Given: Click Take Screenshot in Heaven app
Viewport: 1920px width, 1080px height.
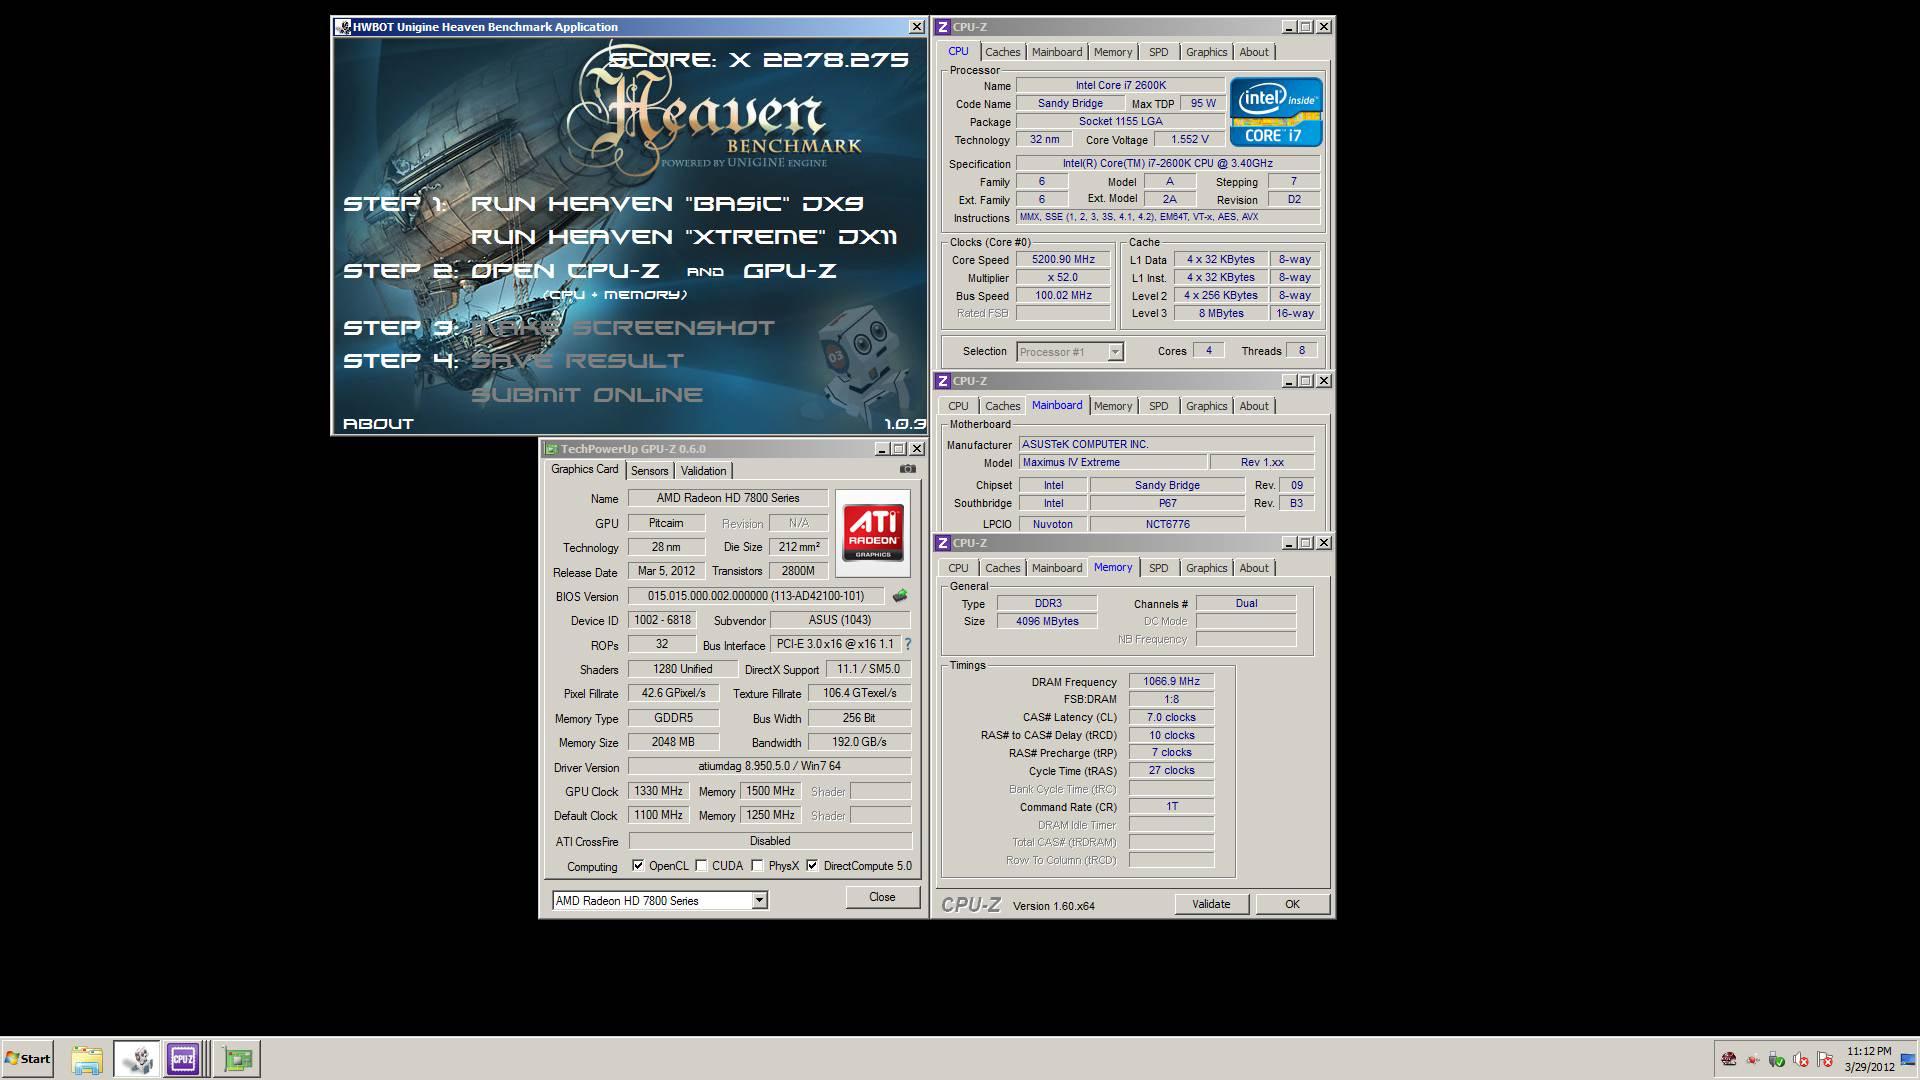Looking at the screenshot, I should (x=623, y=328).
